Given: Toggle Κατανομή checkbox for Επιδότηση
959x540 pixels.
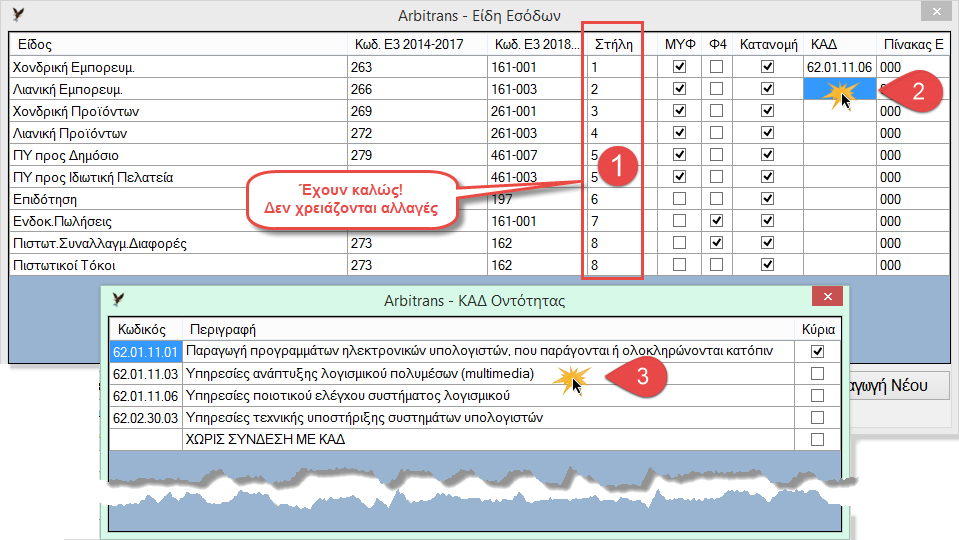Looking at the screenshot, I should (768, 199).
